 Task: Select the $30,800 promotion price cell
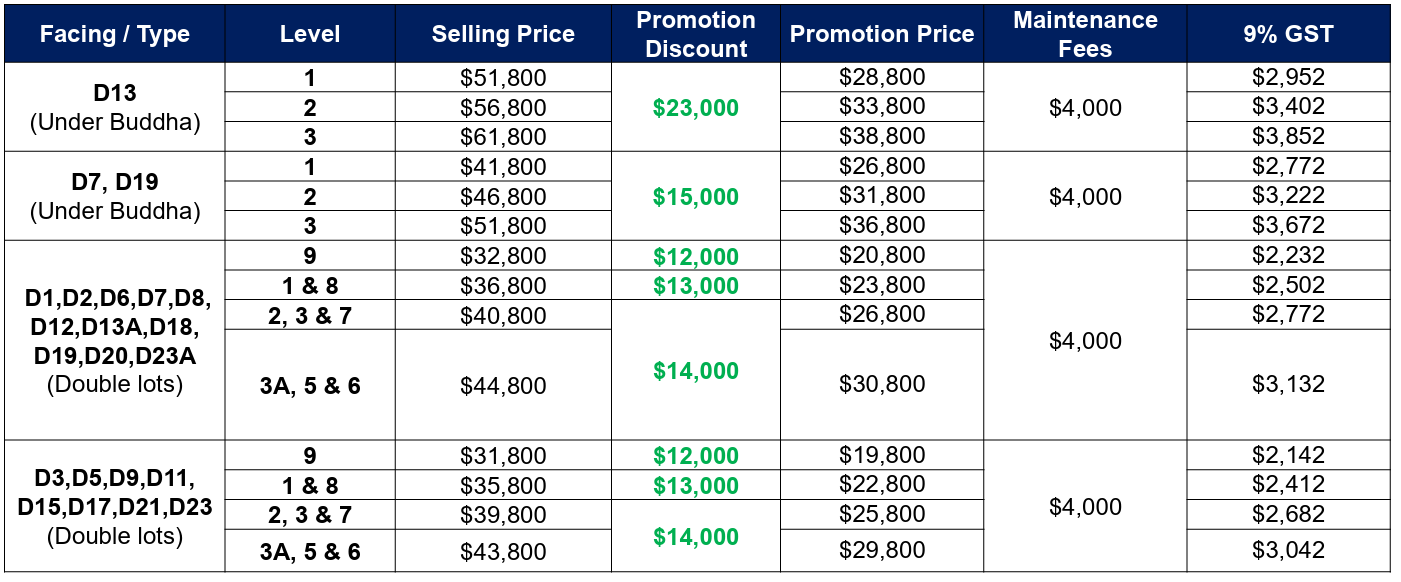pos(882,385)
